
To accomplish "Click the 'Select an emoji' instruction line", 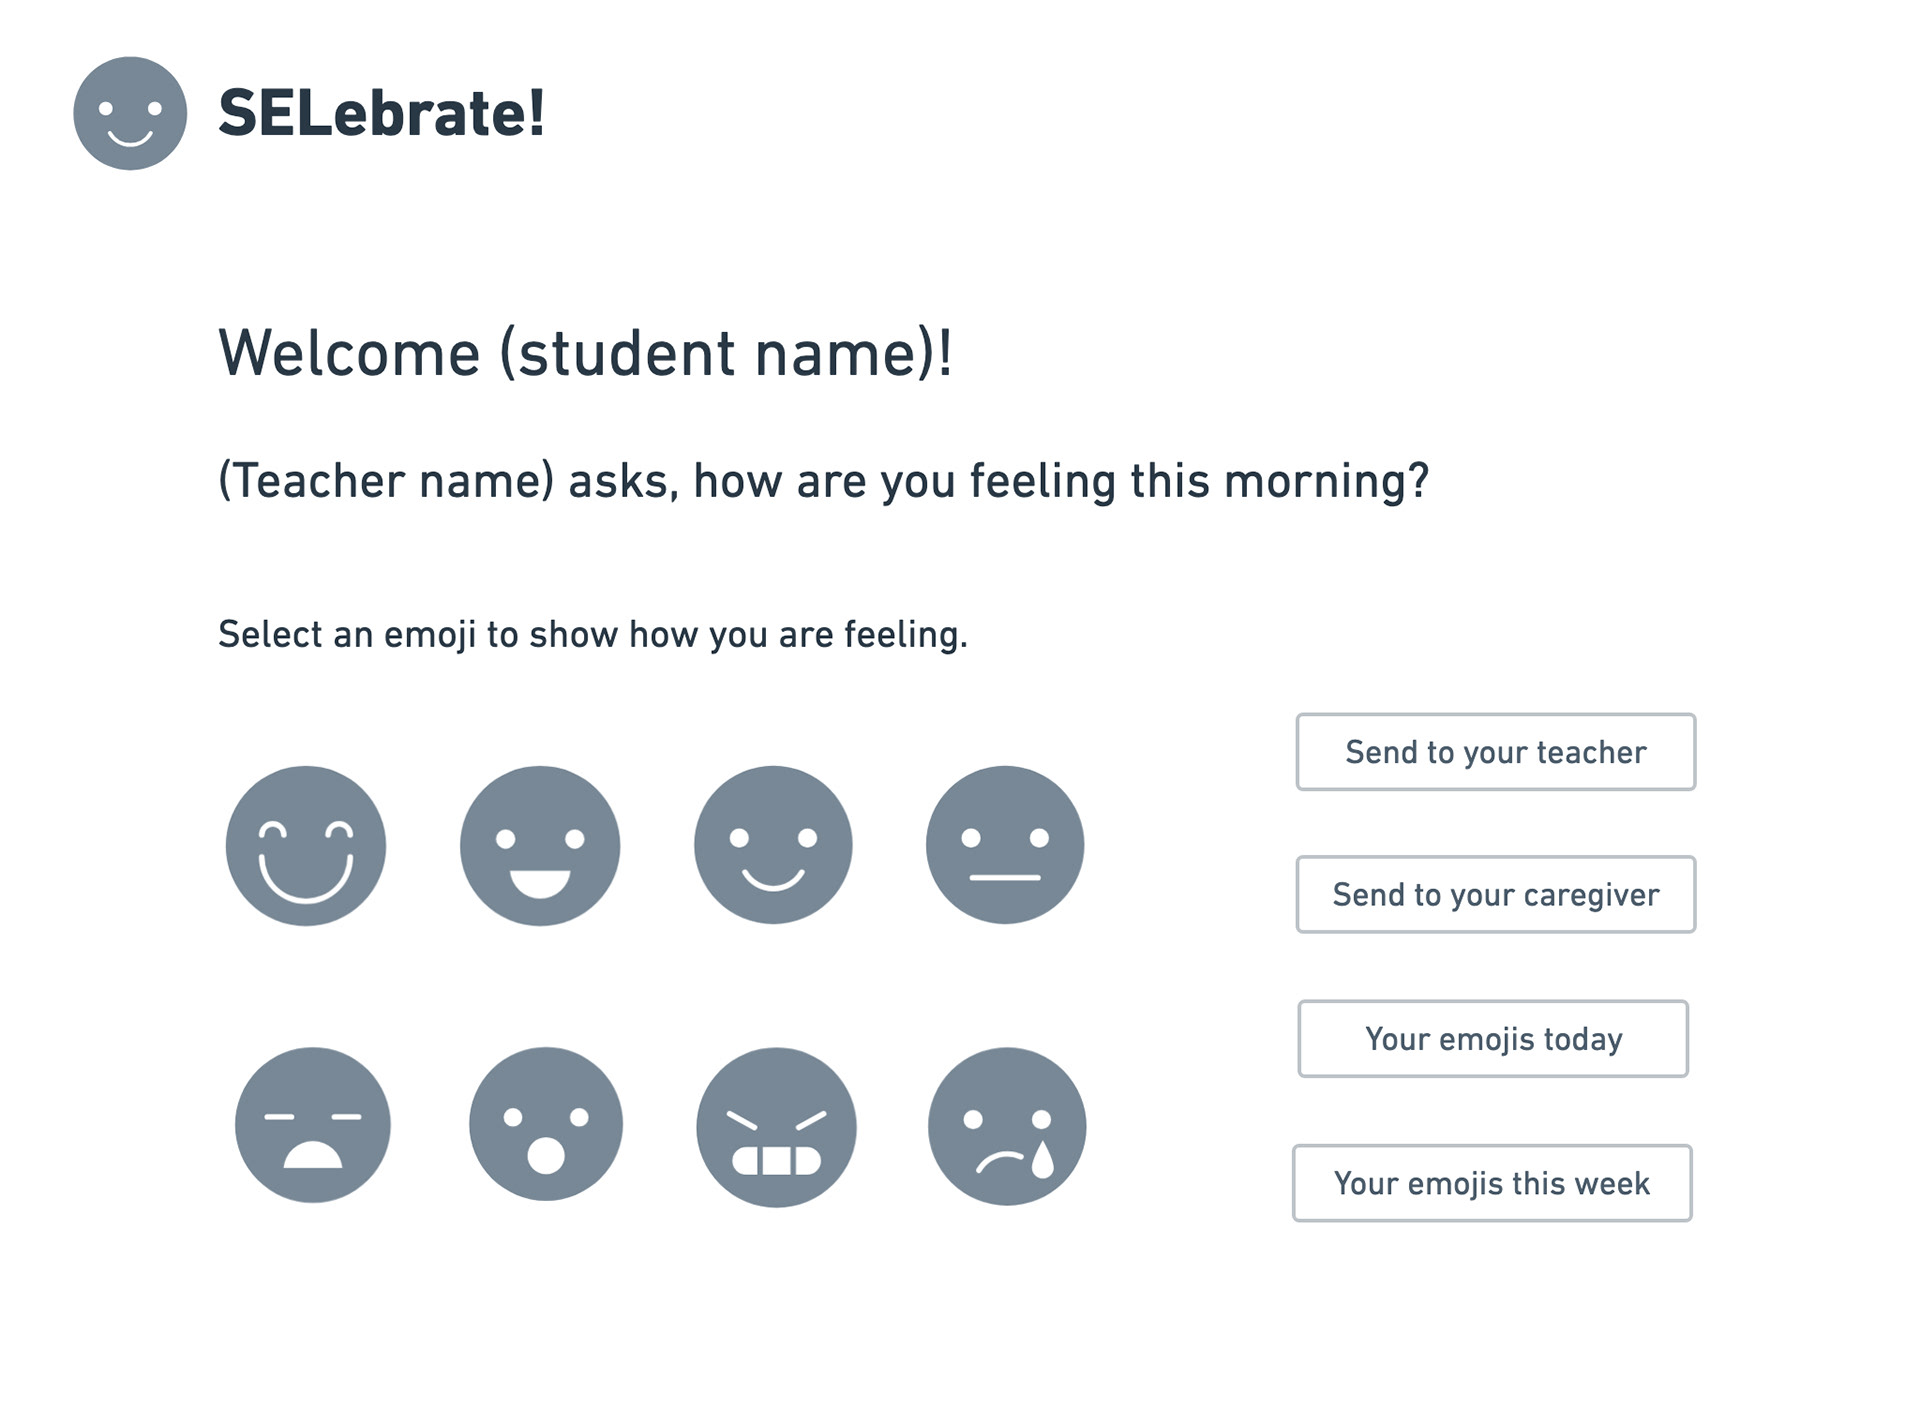I will click(x=593, y=634).
